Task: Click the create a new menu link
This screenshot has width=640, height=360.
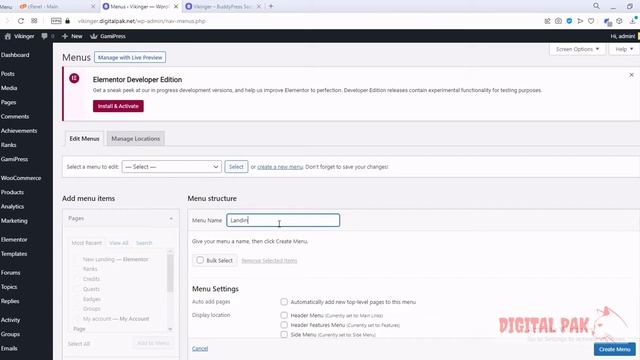Action: [280, 167]
